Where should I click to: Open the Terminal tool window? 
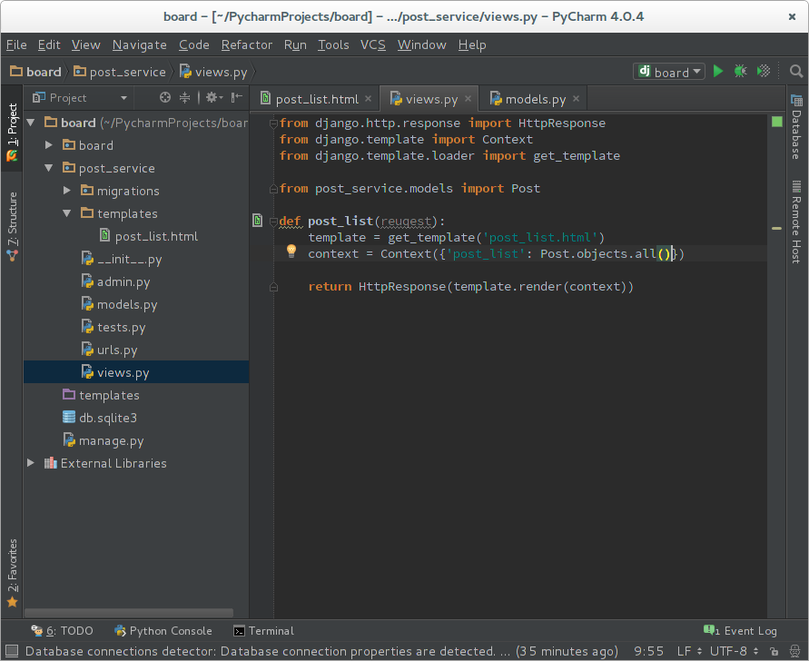tap(264, 631)
